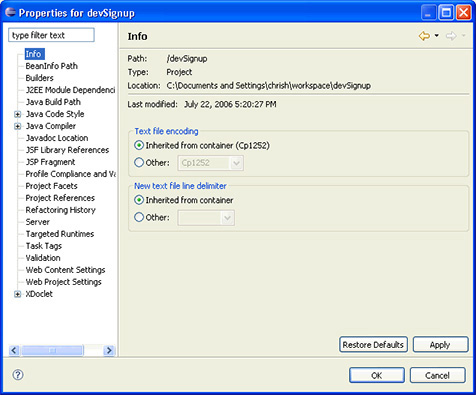Select J2EE Module Dependencies
Viewport: 476px width, 395px height.
70,90
